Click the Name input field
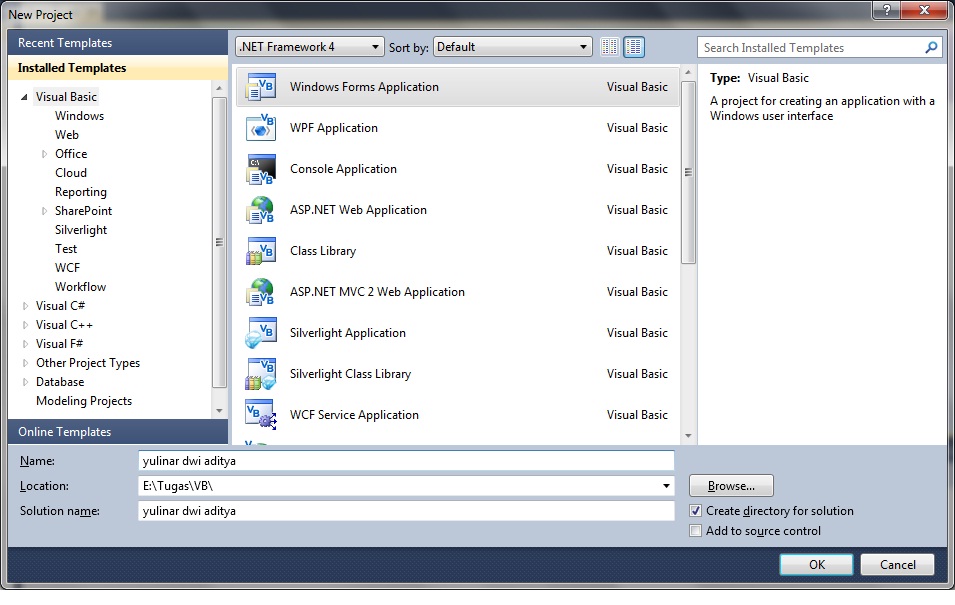 pos(406,461)
